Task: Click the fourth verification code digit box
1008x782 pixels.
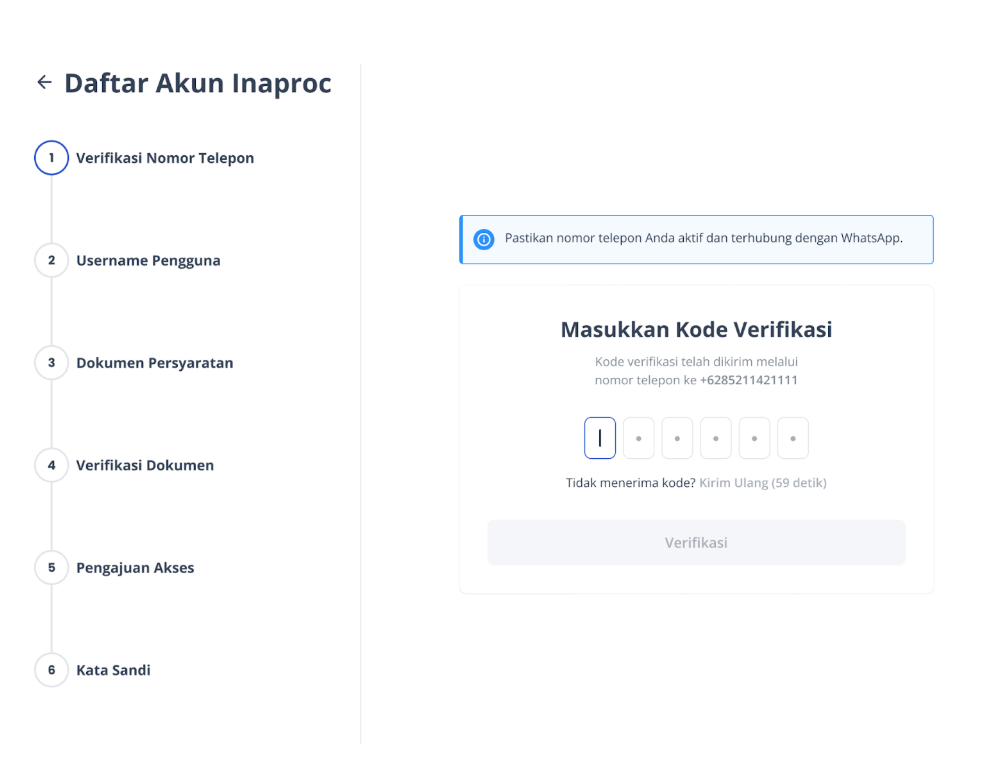Action: pos(716,438)
